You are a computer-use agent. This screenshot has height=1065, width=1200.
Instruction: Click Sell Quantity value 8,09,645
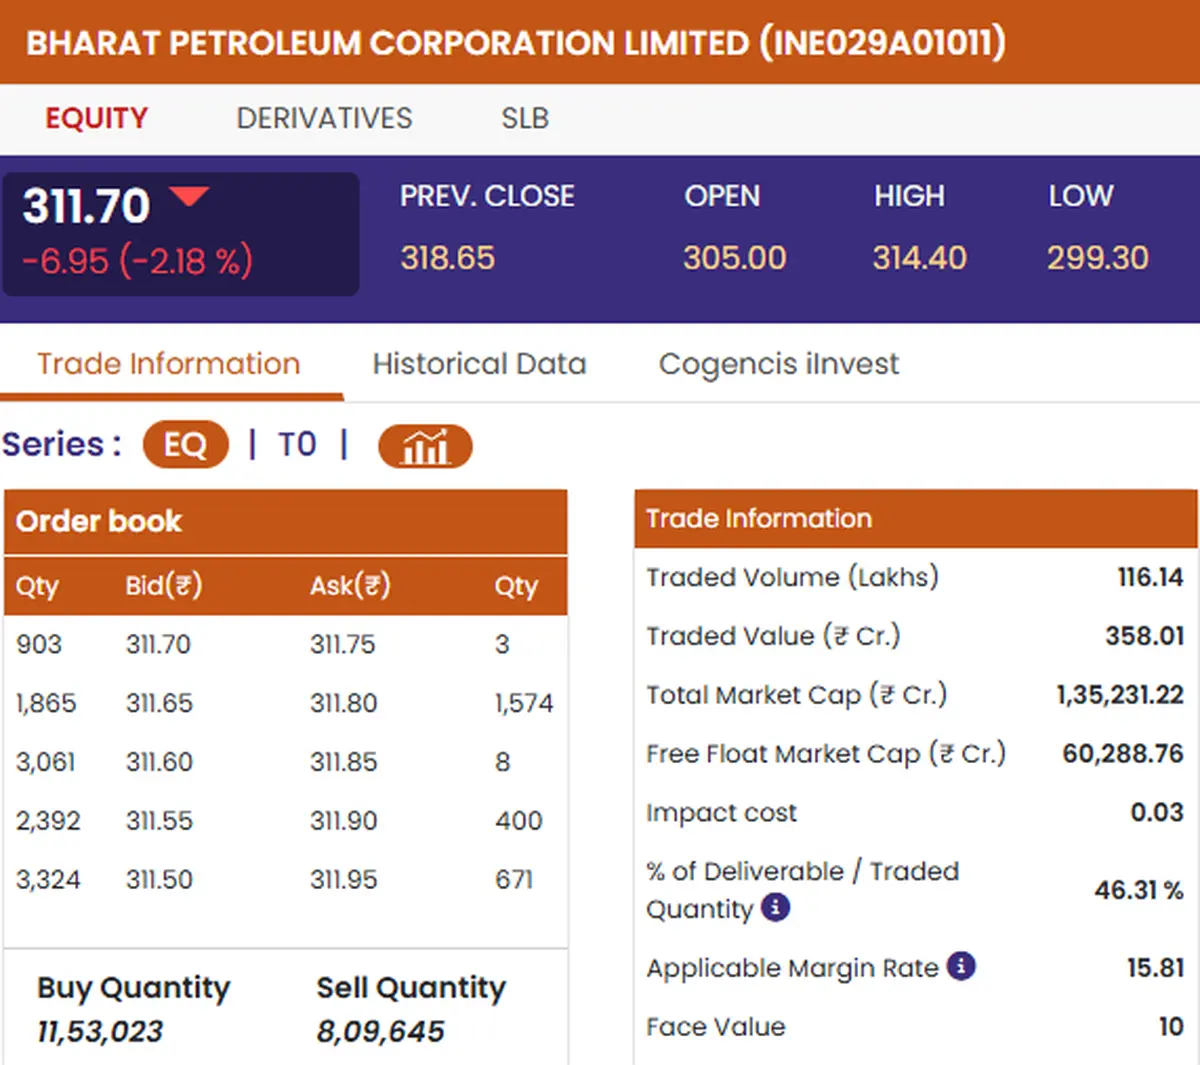pos(381,1031)
